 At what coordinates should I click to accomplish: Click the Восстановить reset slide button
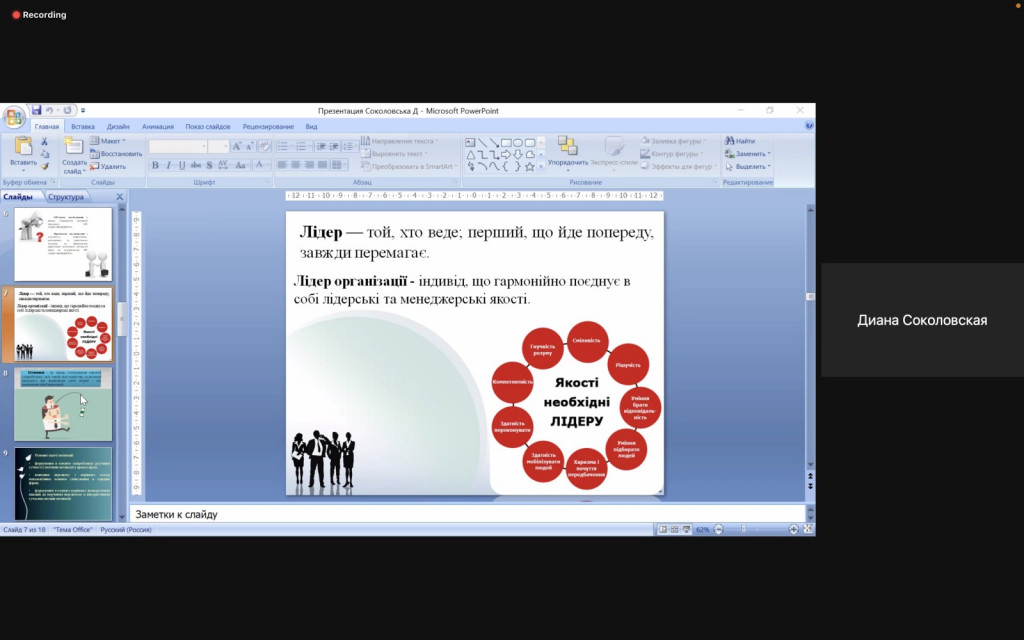pyautogui.click(x=116, y=154)
